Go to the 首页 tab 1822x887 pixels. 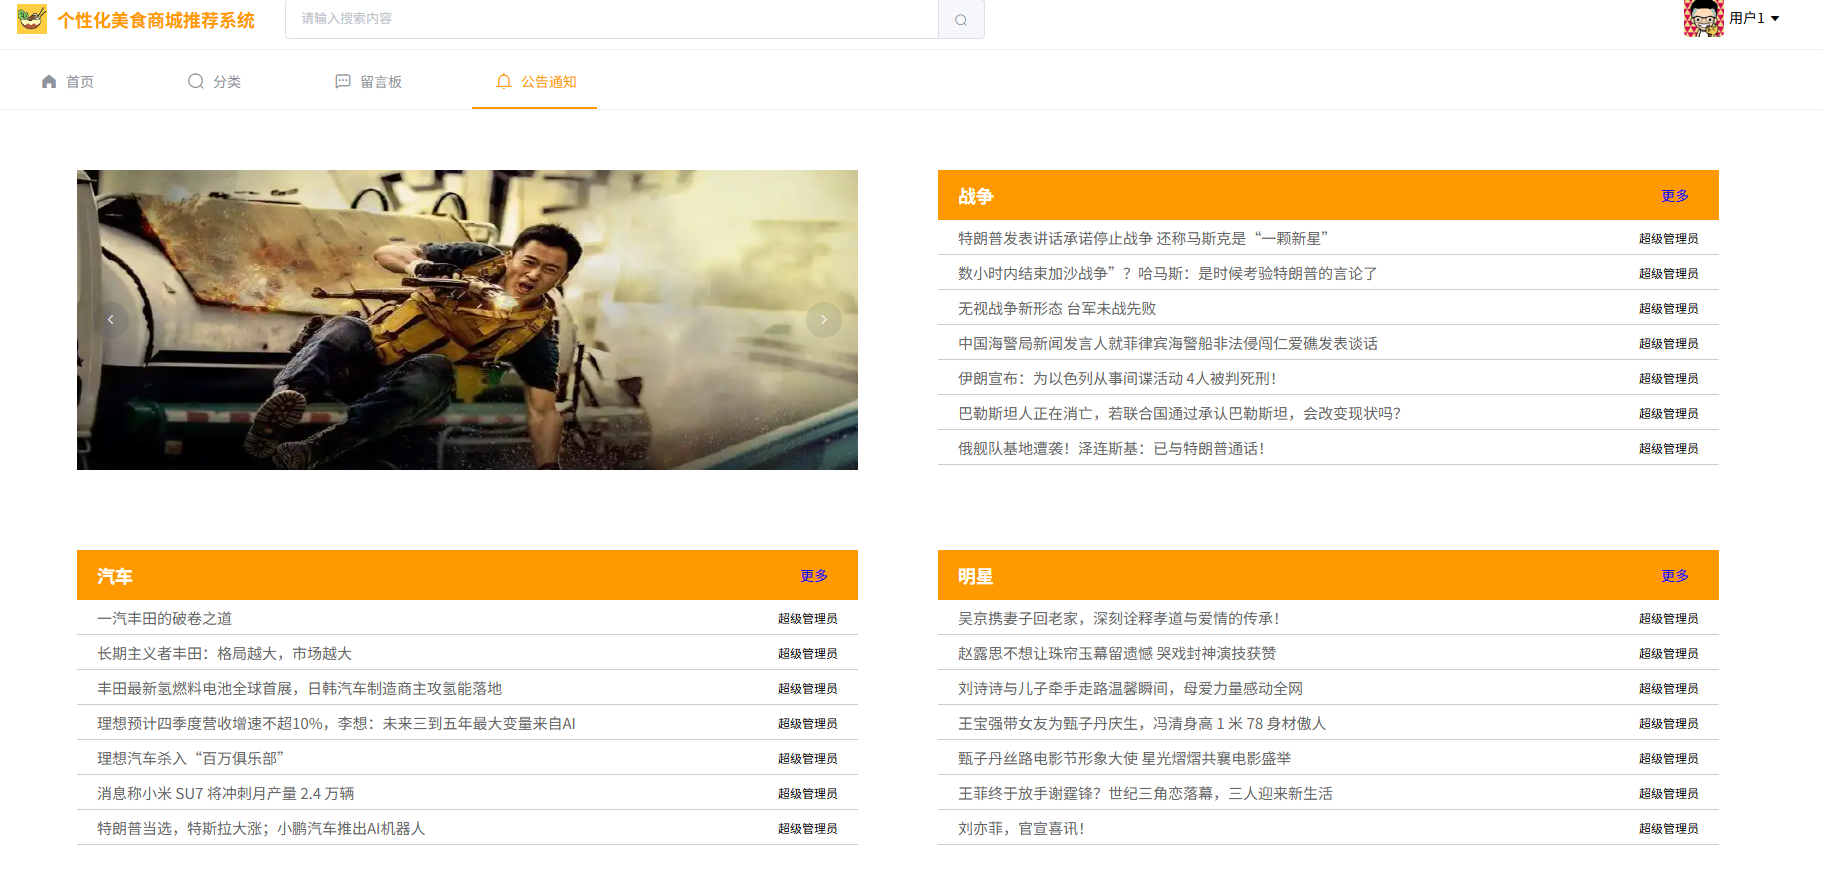point(67,81)
